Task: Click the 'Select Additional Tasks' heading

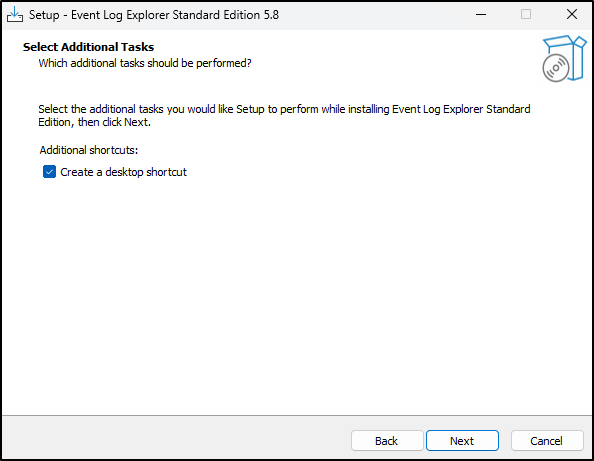Action: point(88,47)
